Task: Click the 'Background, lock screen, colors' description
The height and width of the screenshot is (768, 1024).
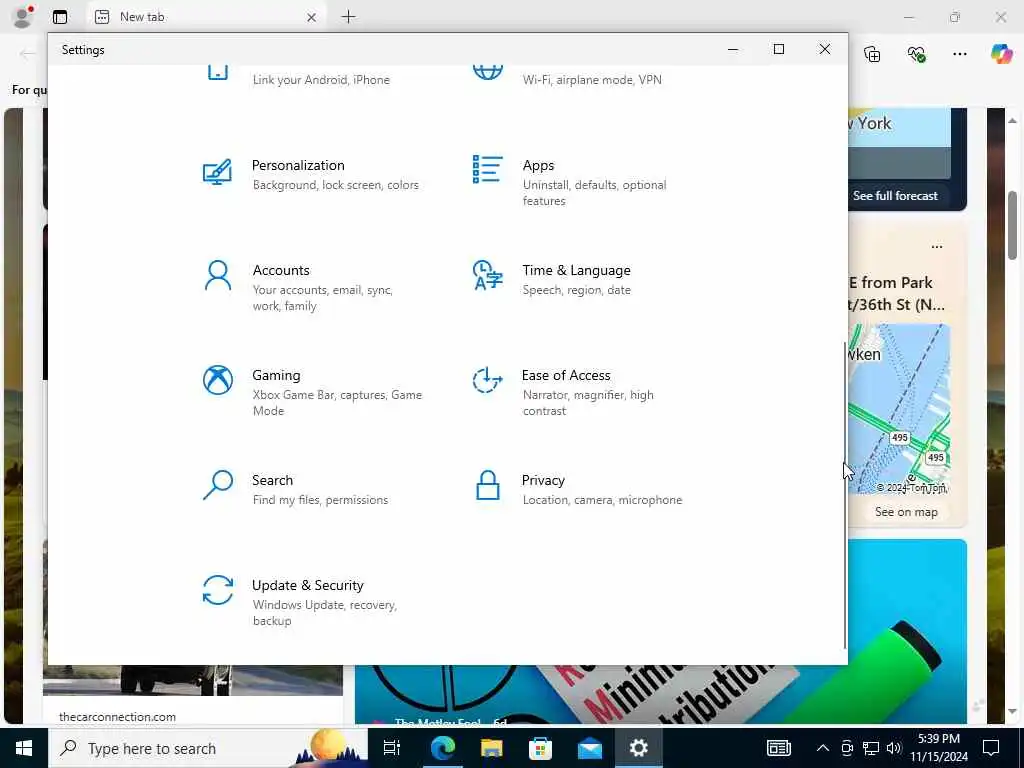Action: click(336, 185)
